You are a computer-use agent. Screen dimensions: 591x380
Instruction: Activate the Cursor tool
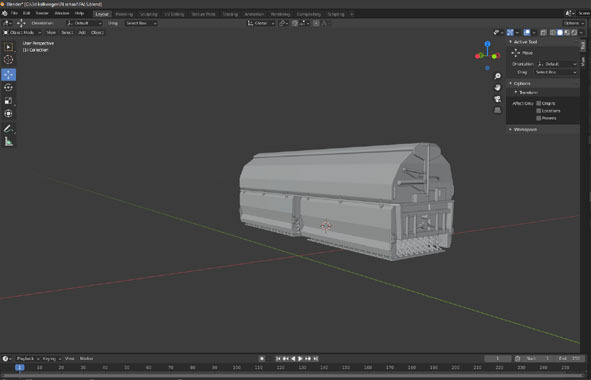[x=8, y=60]
